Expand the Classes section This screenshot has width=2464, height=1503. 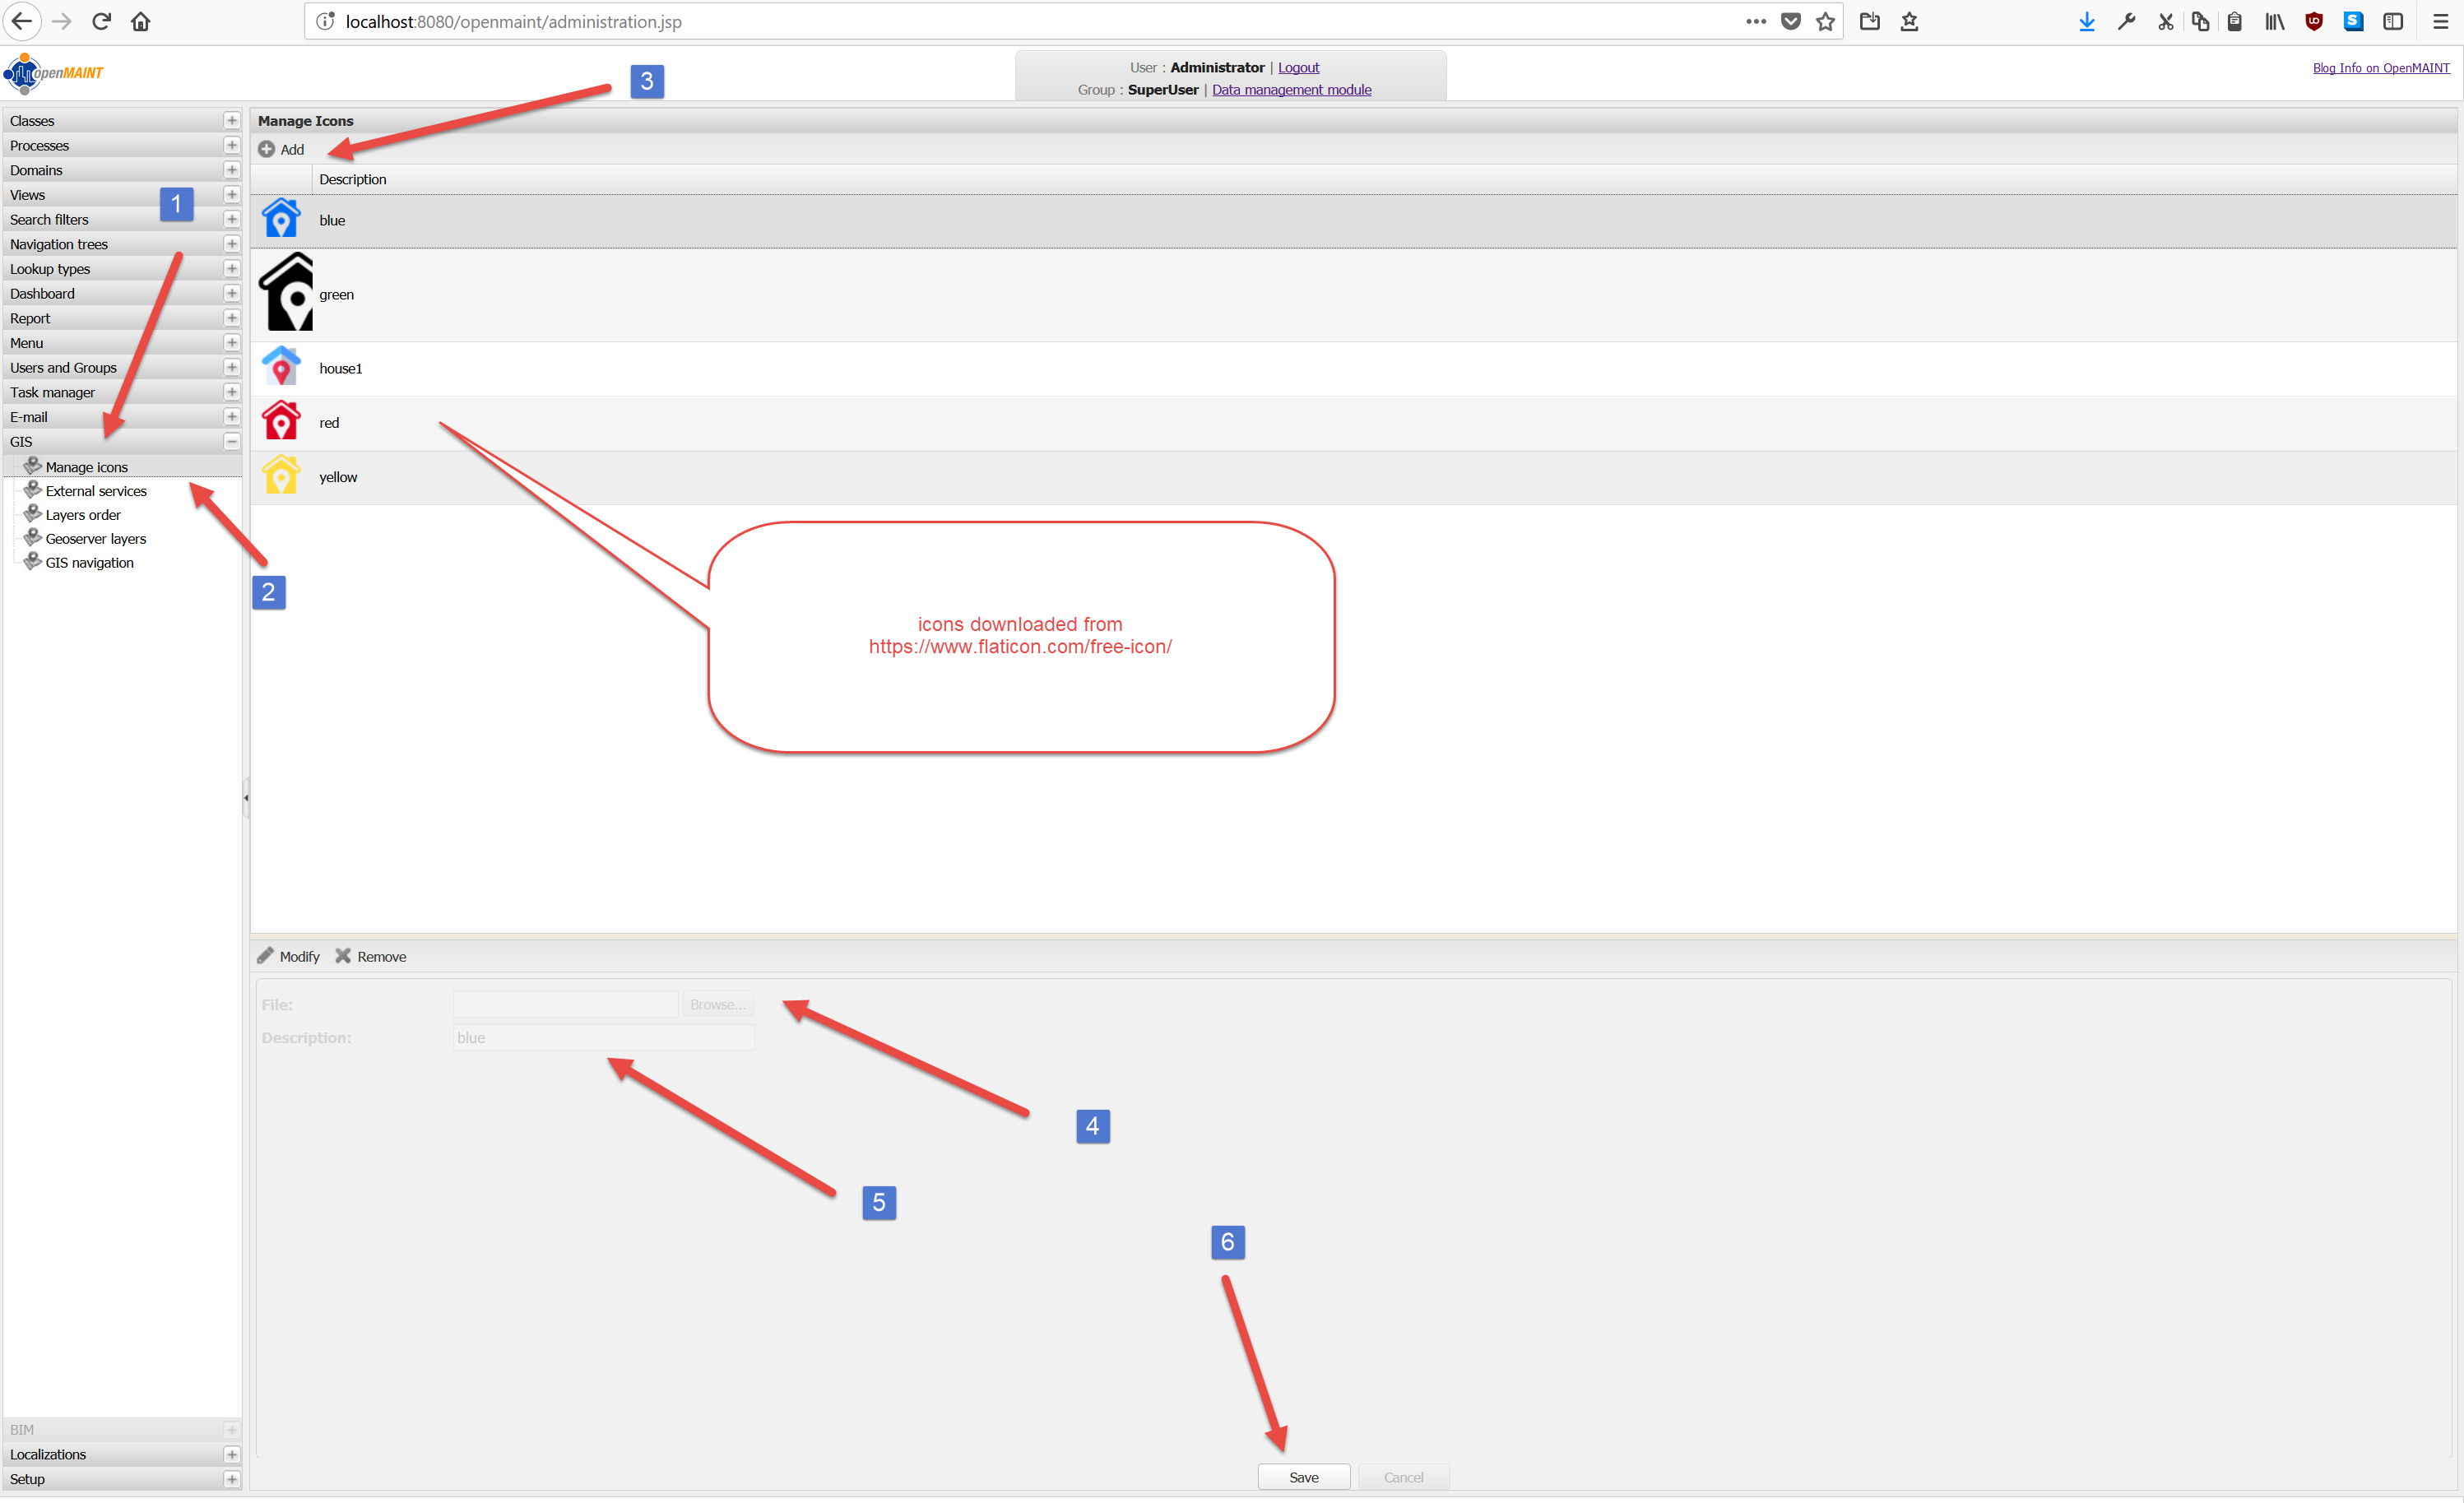[x=231, y=121]
